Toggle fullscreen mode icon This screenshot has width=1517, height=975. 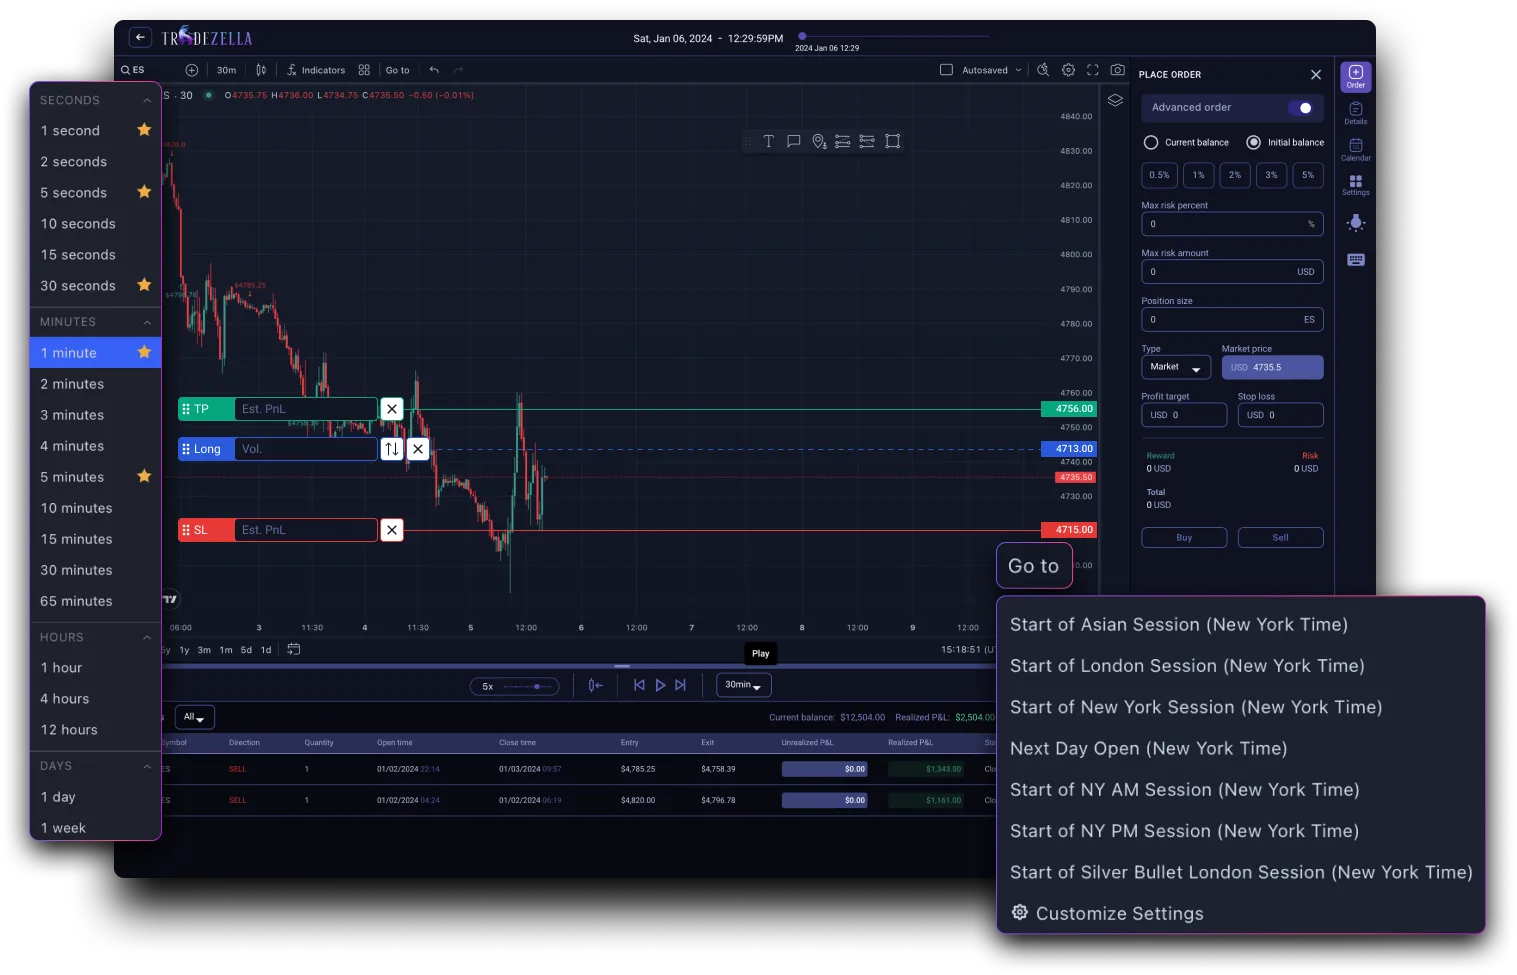tap(1093, 70)
